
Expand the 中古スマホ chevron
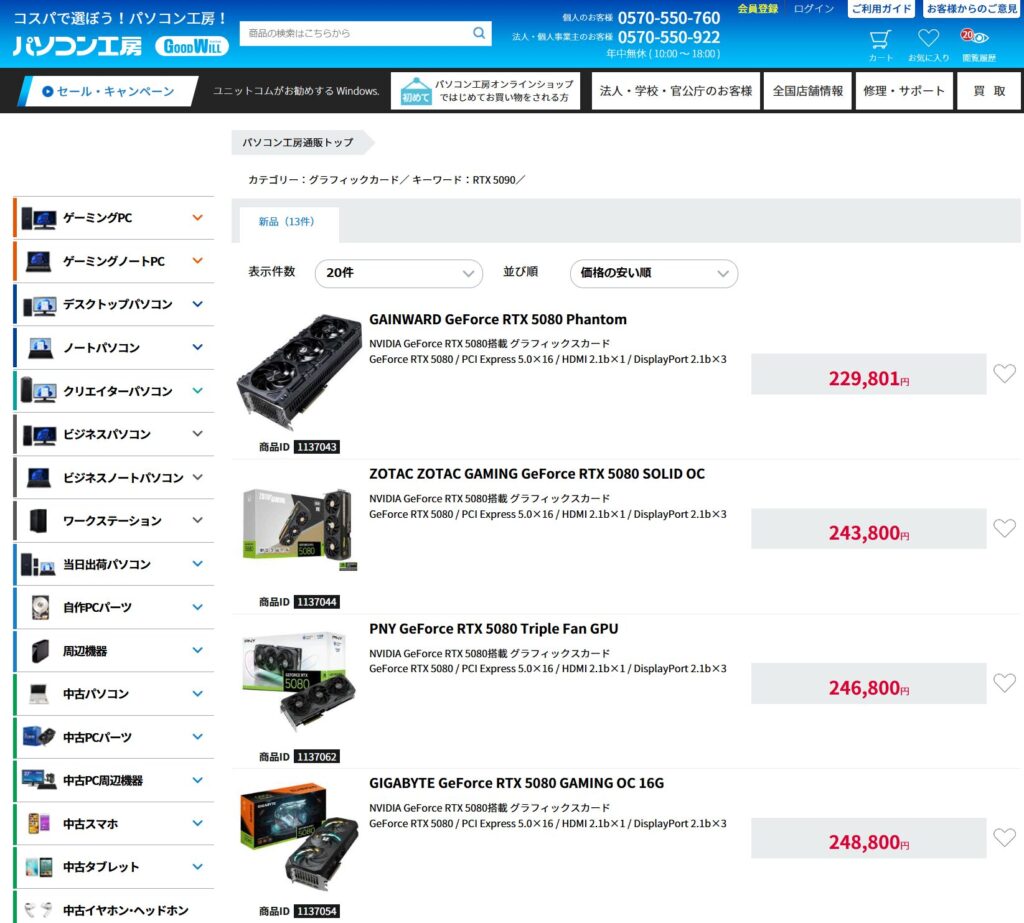pyautogui.click(x=197, y=823)
